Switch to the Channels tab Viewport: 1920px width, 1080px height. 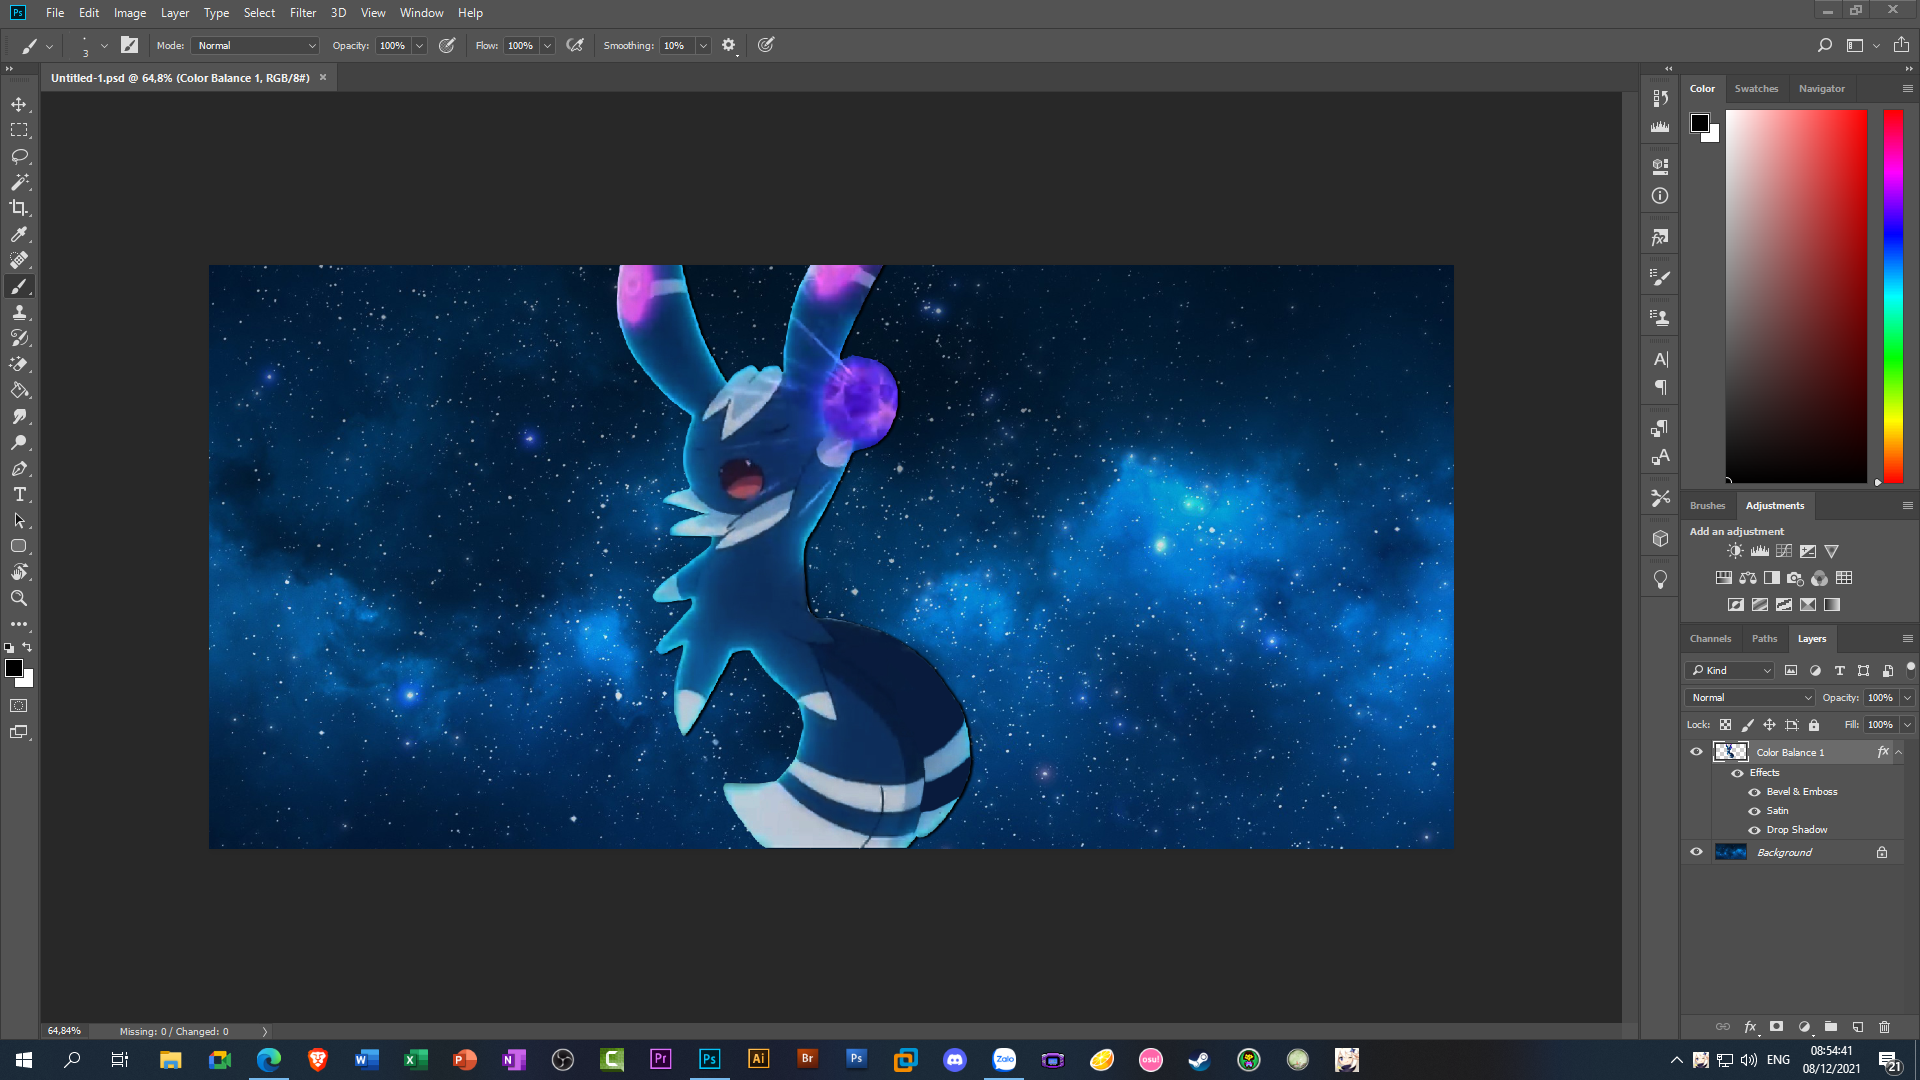[x=1710, y=639]
